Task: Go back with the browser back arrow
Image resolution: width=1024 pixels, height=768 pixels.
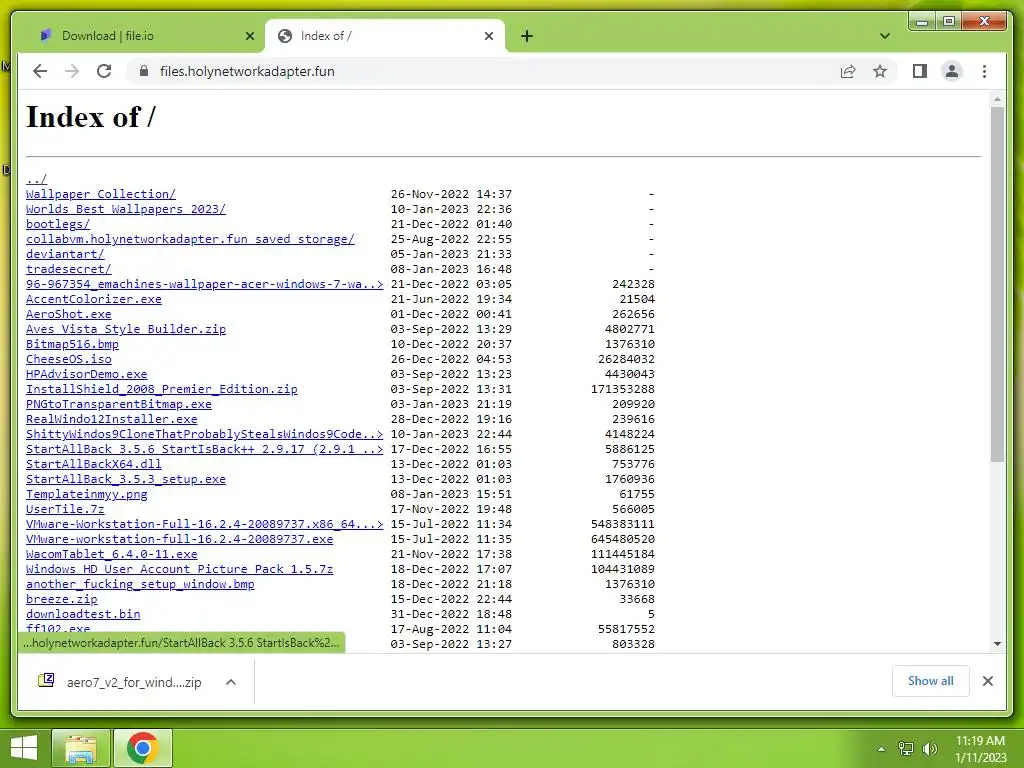Action: tap(40, 71)
